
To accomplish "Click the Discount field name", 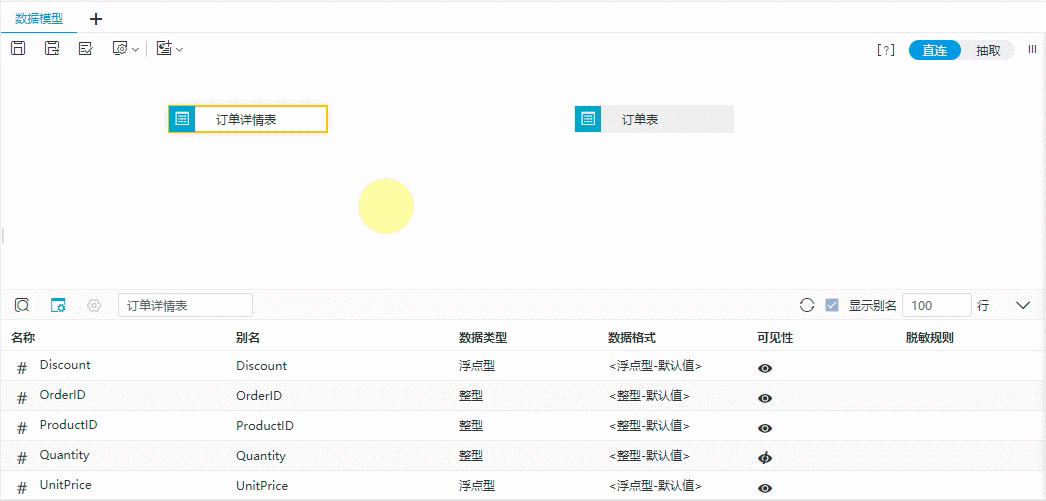I will [65, 365].
